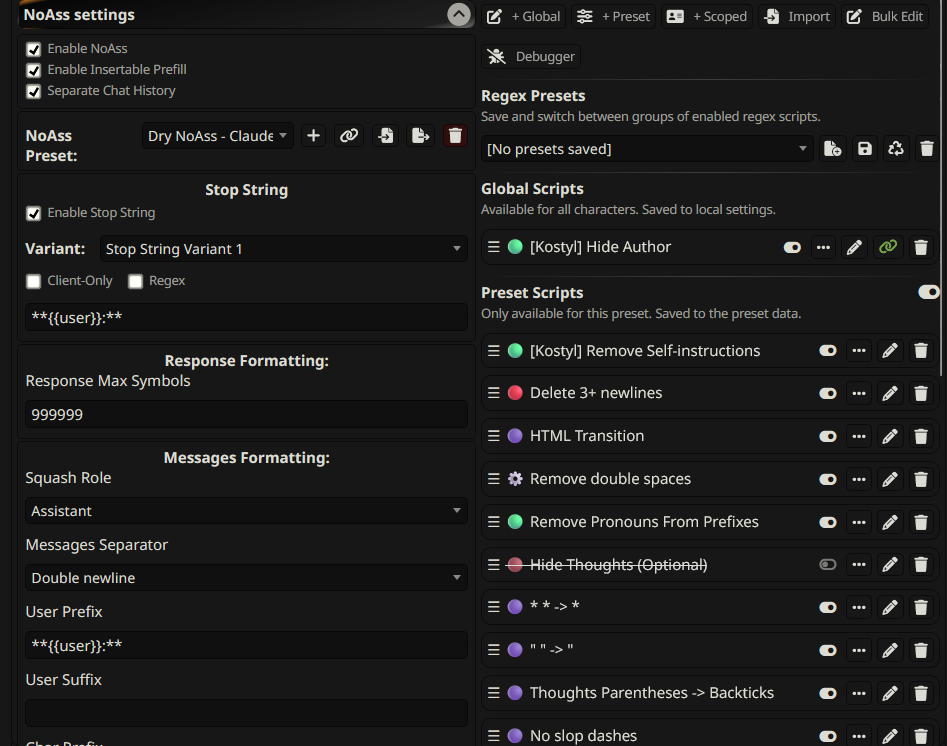Edit the Kostyl Hide Author script pencil icon
Image resolution: width=947 pixels, height=746 pixels.
coord(854,247)
